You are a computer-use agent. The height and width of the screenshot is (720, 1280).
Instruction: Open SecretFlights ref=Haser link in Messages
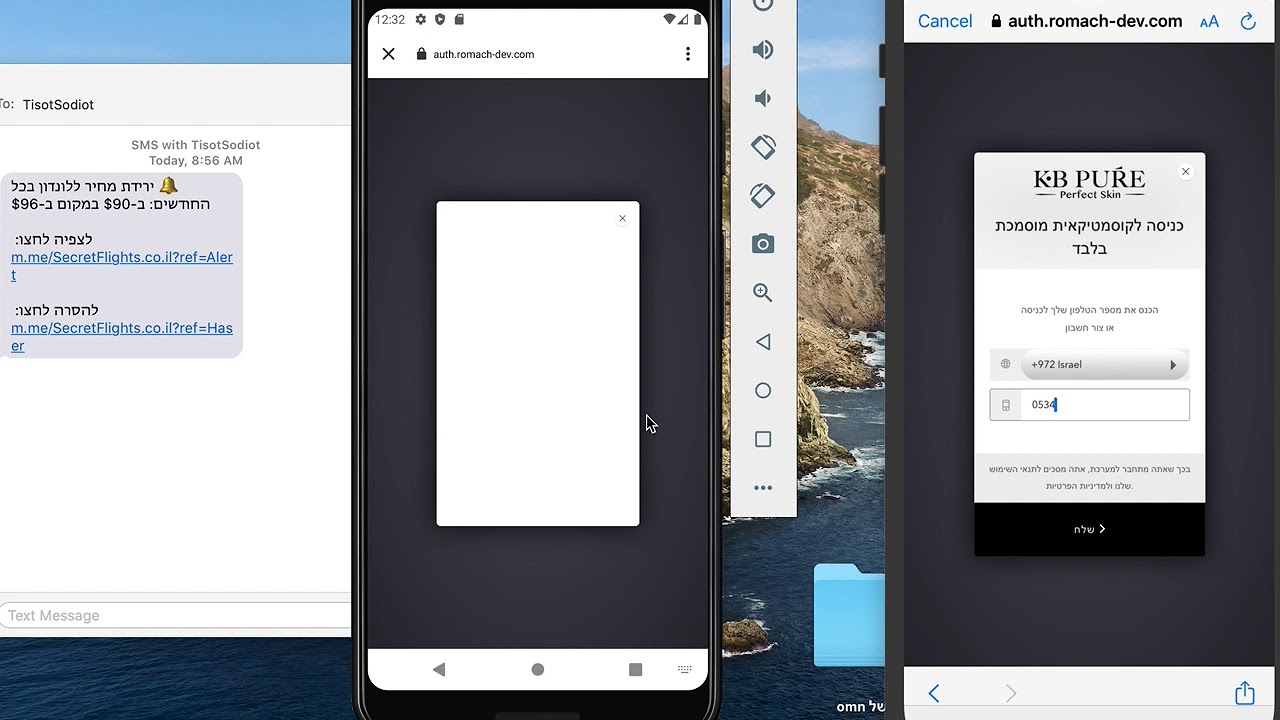pos(122,337)
